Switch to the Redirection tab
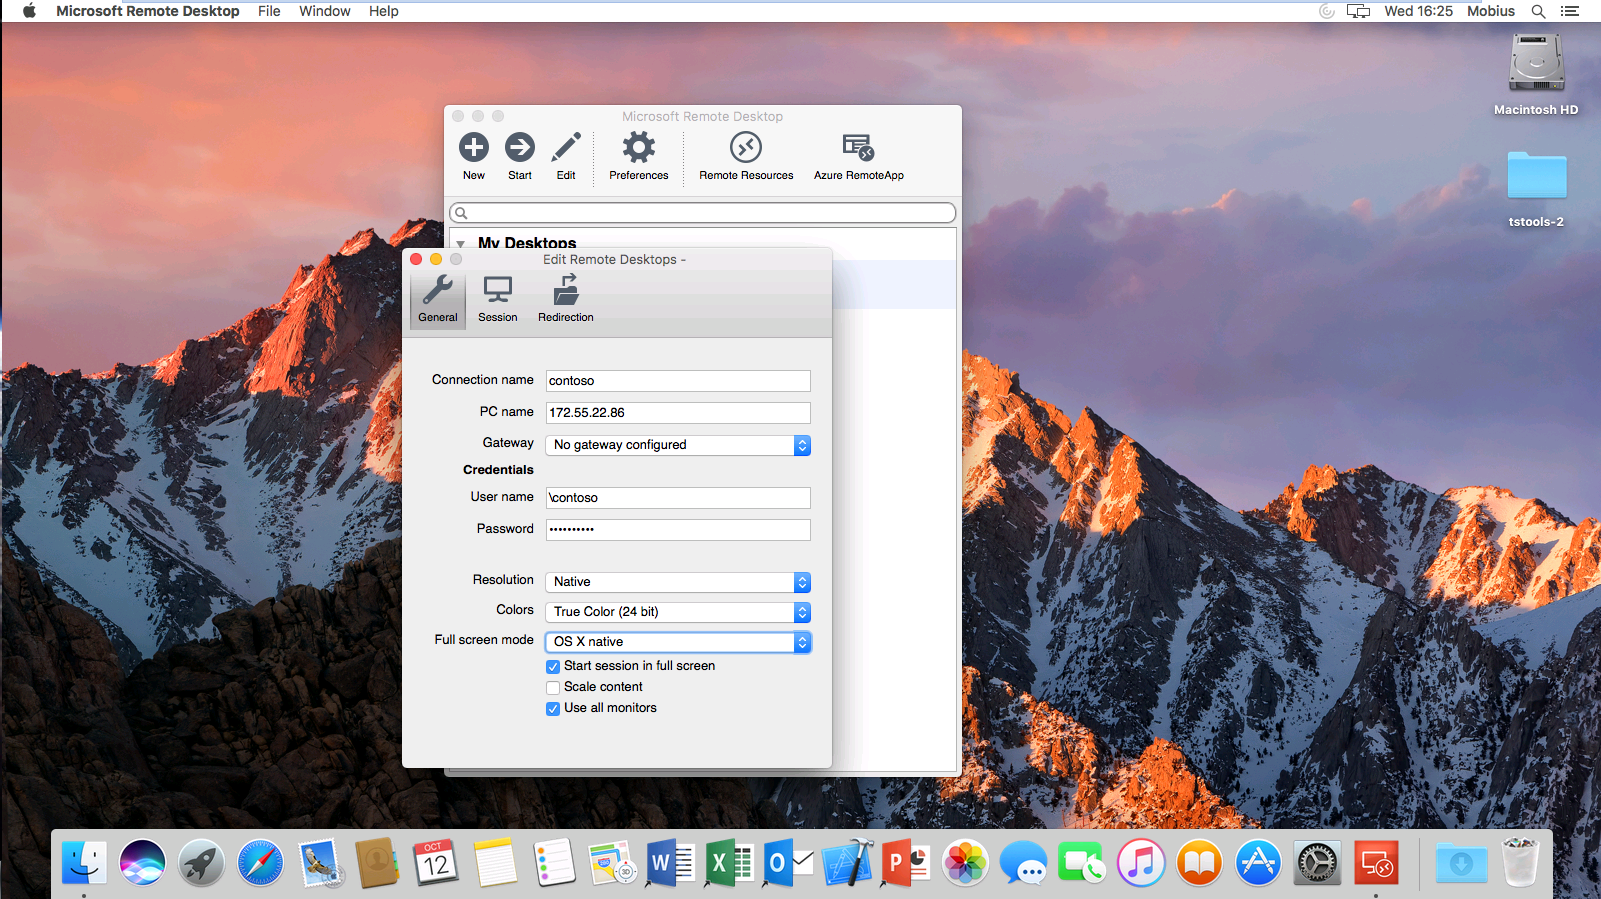The image size is (1601, 899). click(x=566, y=299)
